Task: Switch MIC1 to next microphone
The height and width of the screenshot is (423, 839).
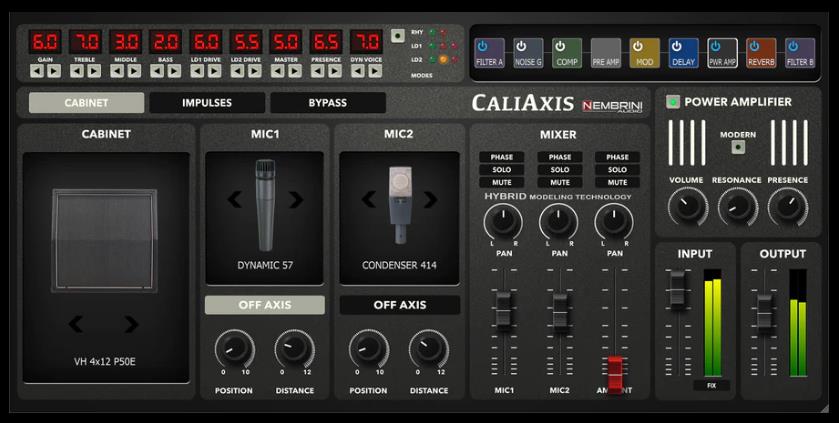Action: tap(296, 199)
